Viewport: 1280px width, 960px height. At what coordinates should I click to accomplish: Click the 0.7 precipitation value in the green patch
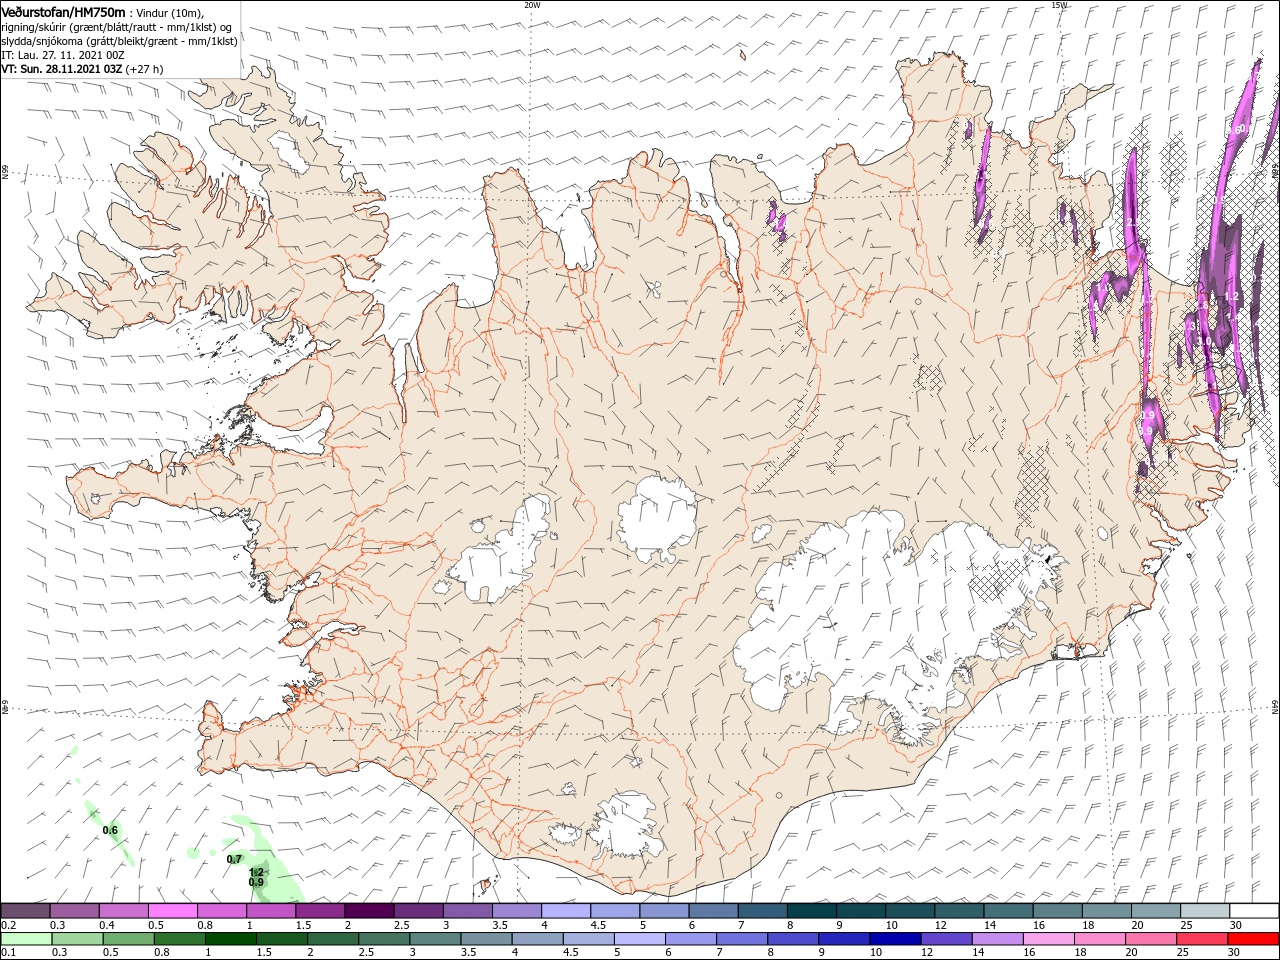234,859
